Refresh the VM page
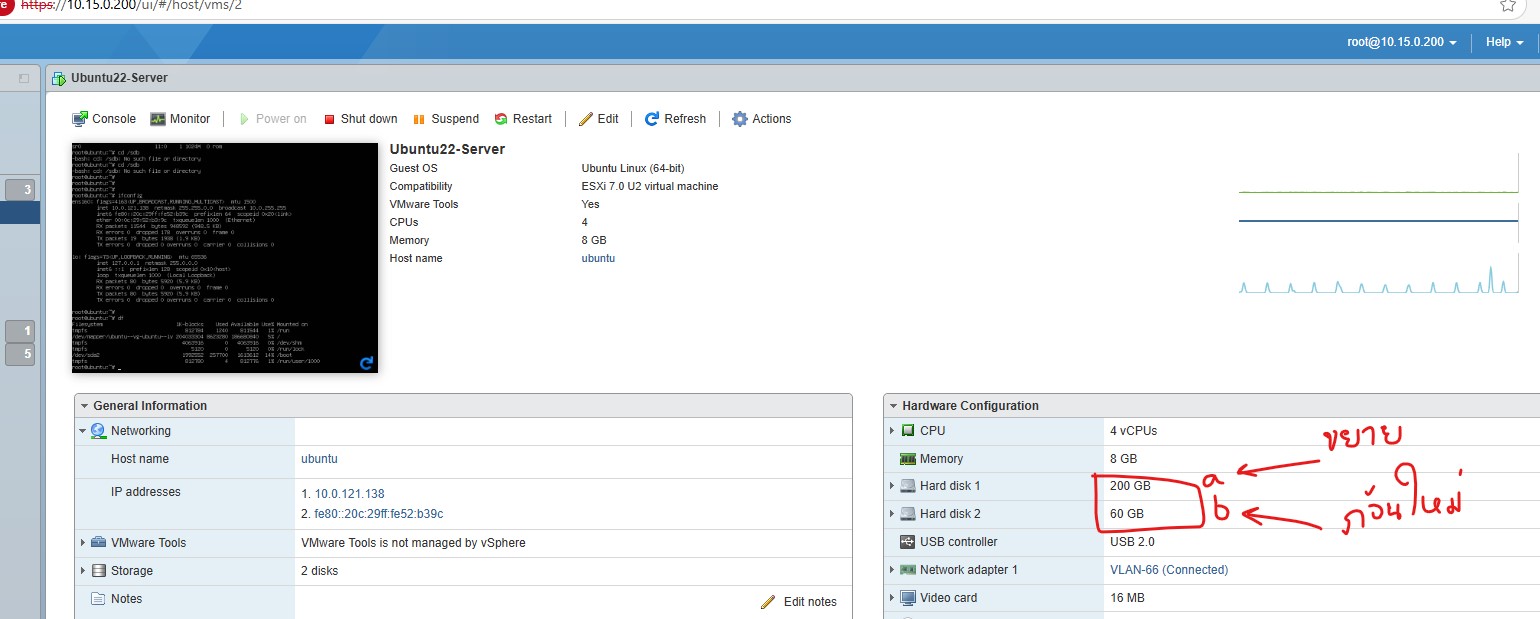1540x619 pixels. (x=675, y=119)
